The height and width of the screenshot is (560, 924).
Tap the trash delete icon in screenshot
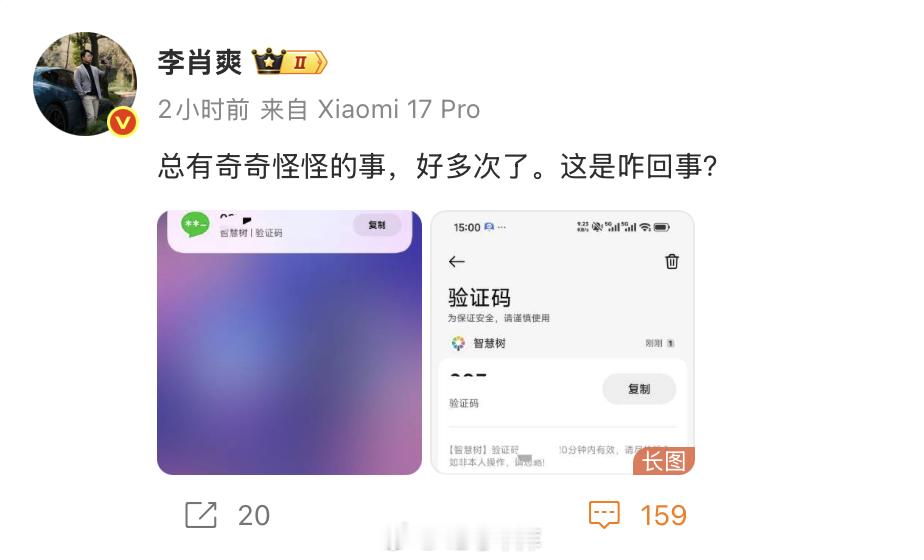tap(672, 261)
